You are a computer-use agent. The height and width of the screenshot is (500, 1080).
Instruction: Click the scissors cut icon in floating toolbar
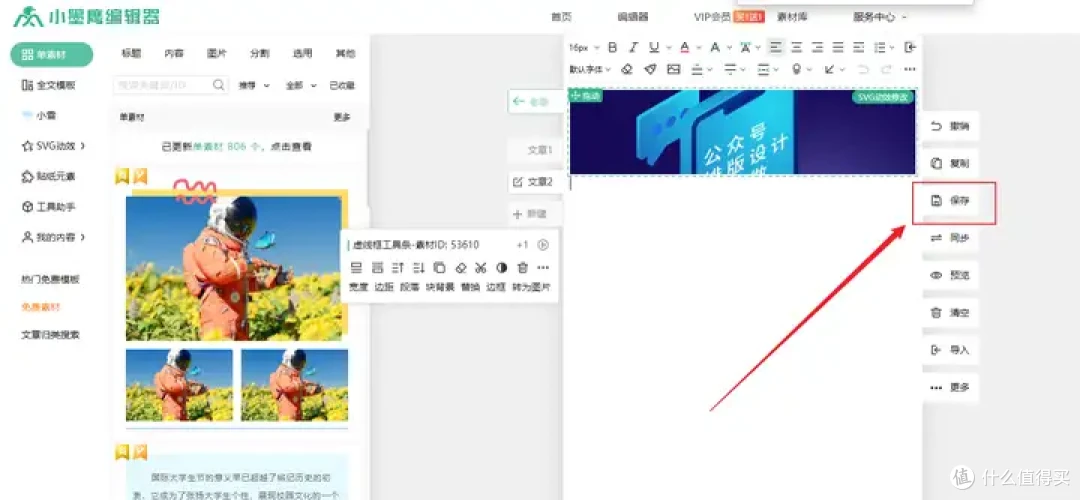481,267
